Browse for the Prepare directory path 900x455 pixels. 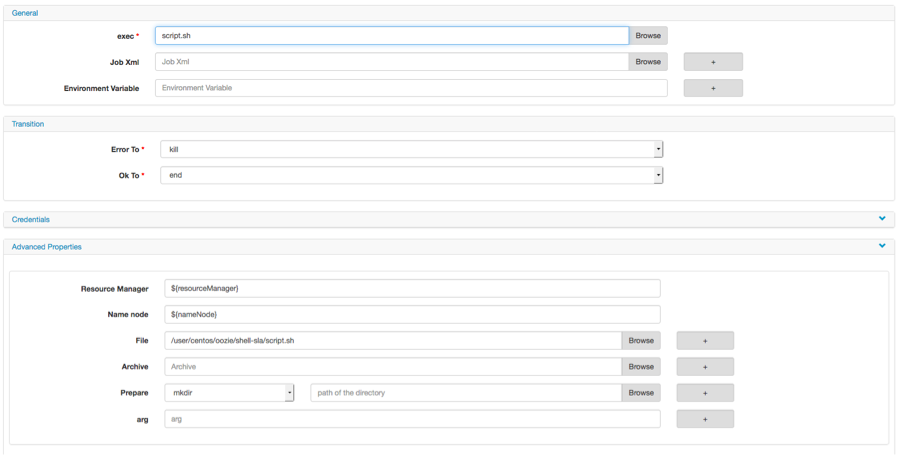click(x=641, y=393)
